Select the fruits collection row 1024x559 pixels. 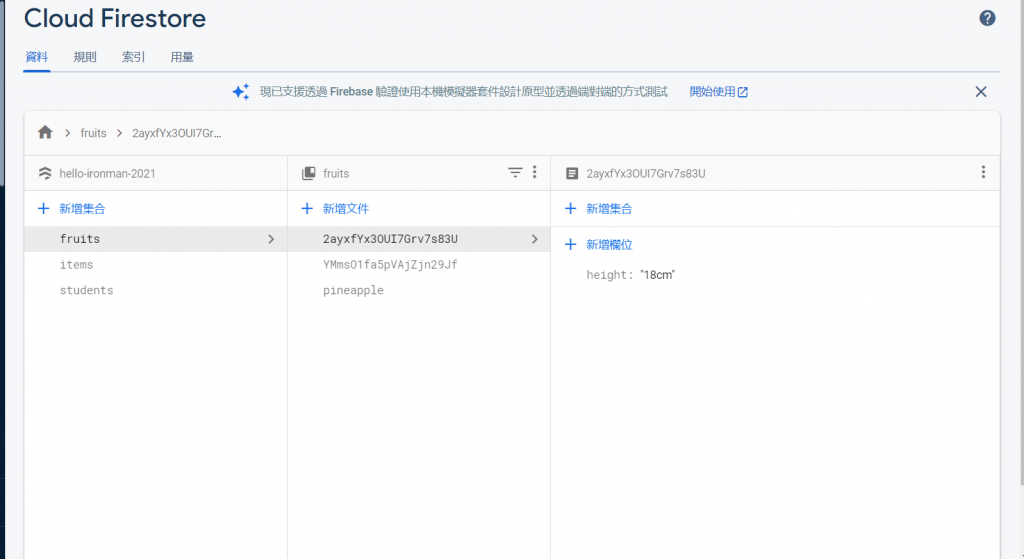pyautogui.click(x=155, y=239)
